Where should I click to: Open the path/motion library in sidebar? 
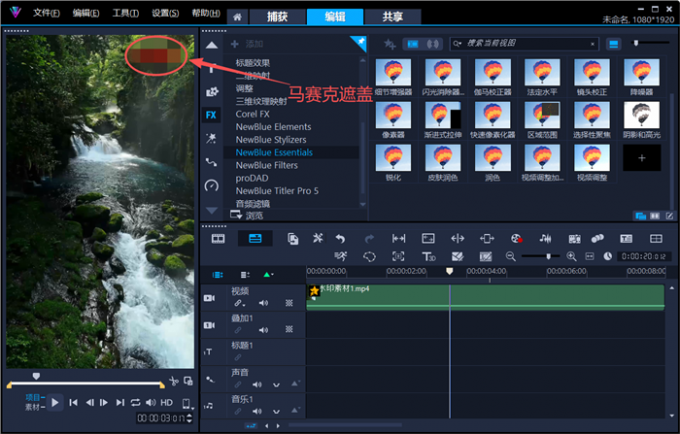(x=211, y=162)
